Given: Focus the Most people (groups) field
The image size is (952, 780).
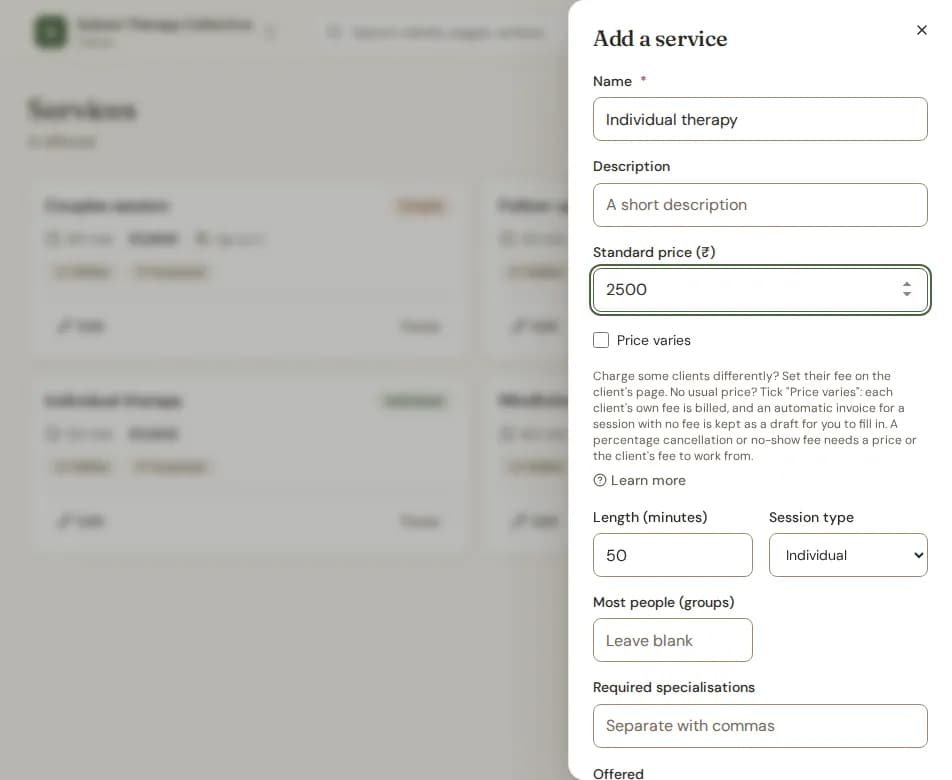Looking at the screenshot, I should [x=673, y=640].
